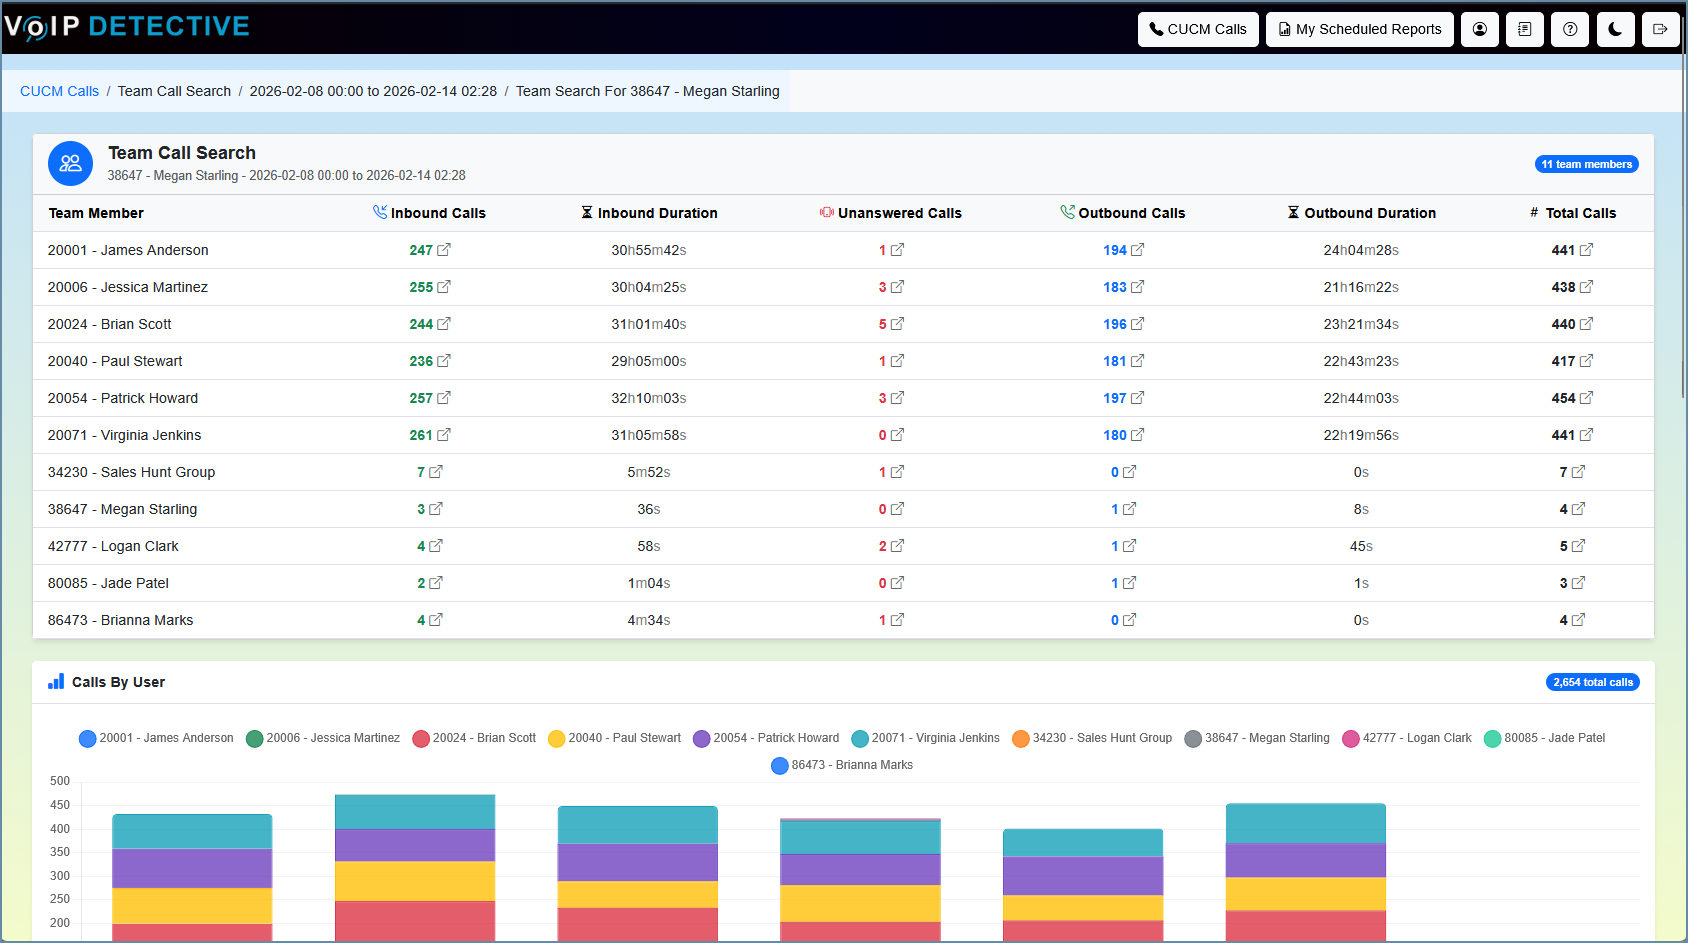Click Paul Stewart inbound duration 29h05m00s

click(x=649, y=361)
